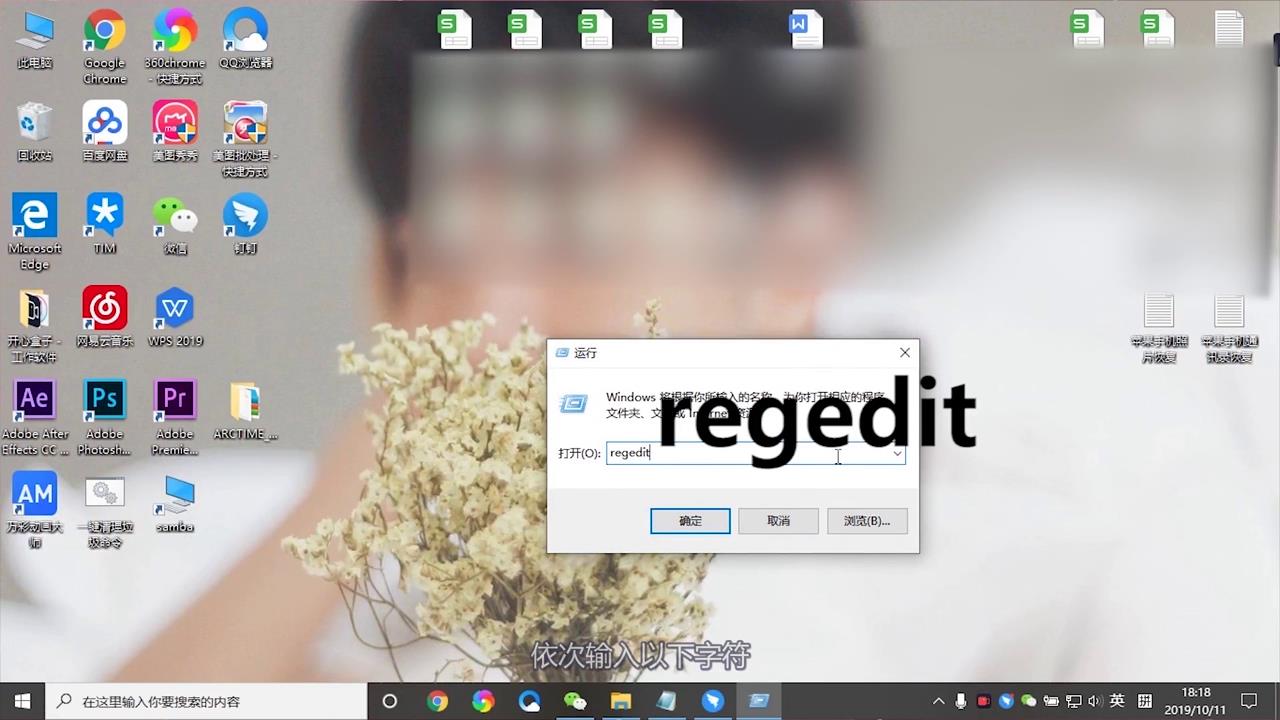Click the 英 input method indicator
1280x720 pixels.
(1117, 701)
